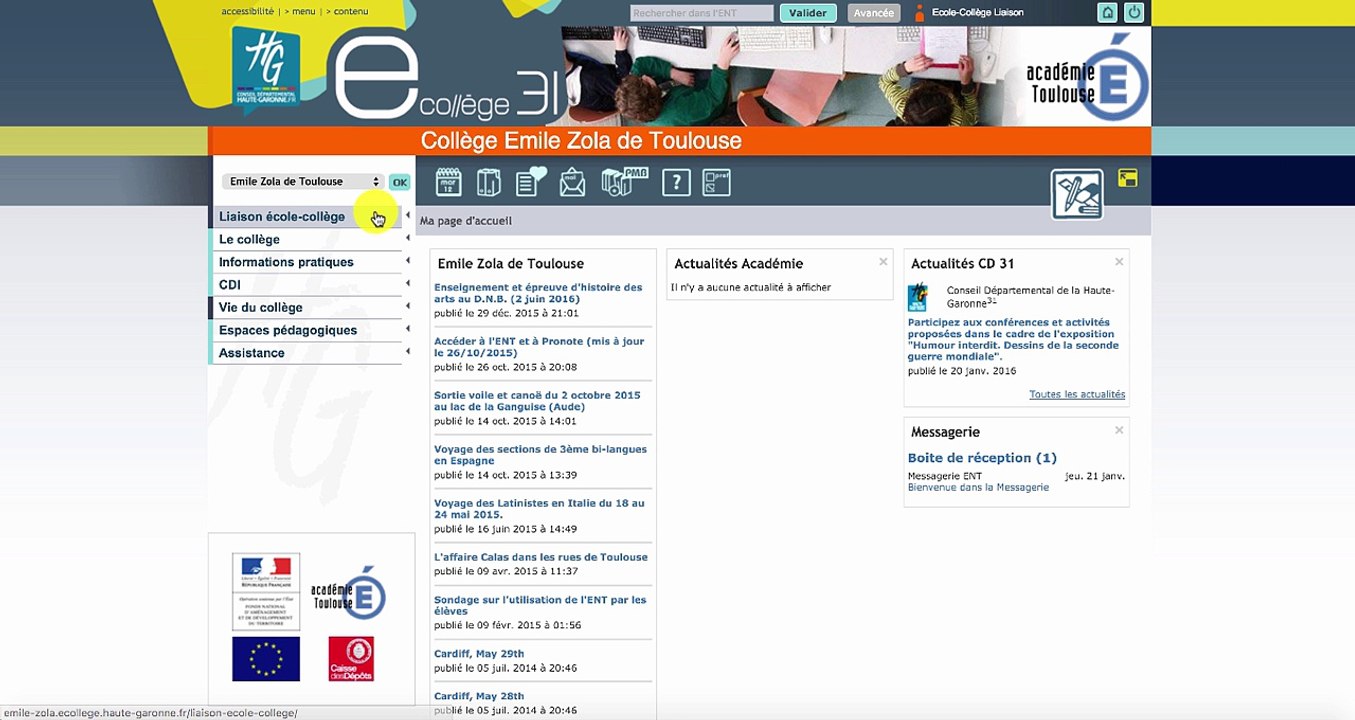Viewport: 1355px width, 720px height.
Task: Open the PMB library catalog icon
Action: click(625, 181)
